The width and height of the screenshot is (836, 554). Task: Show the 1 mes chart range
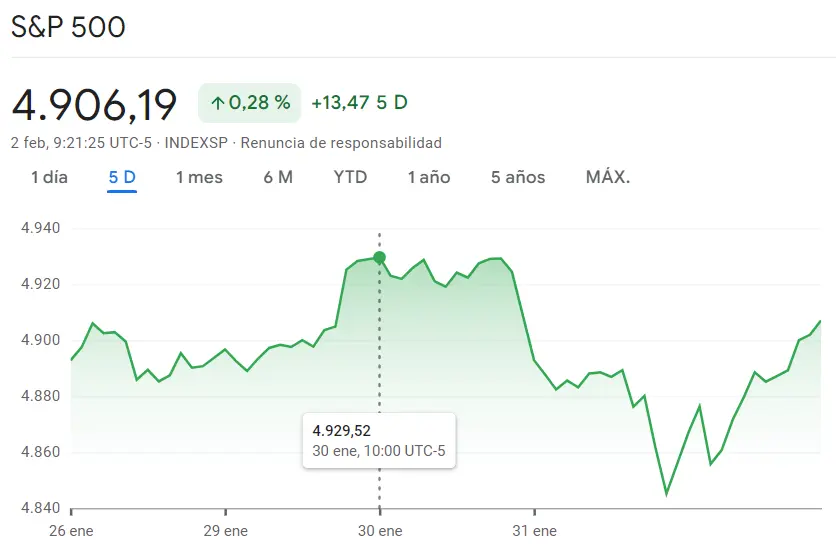pyautogui.click(x=199, y=178)
